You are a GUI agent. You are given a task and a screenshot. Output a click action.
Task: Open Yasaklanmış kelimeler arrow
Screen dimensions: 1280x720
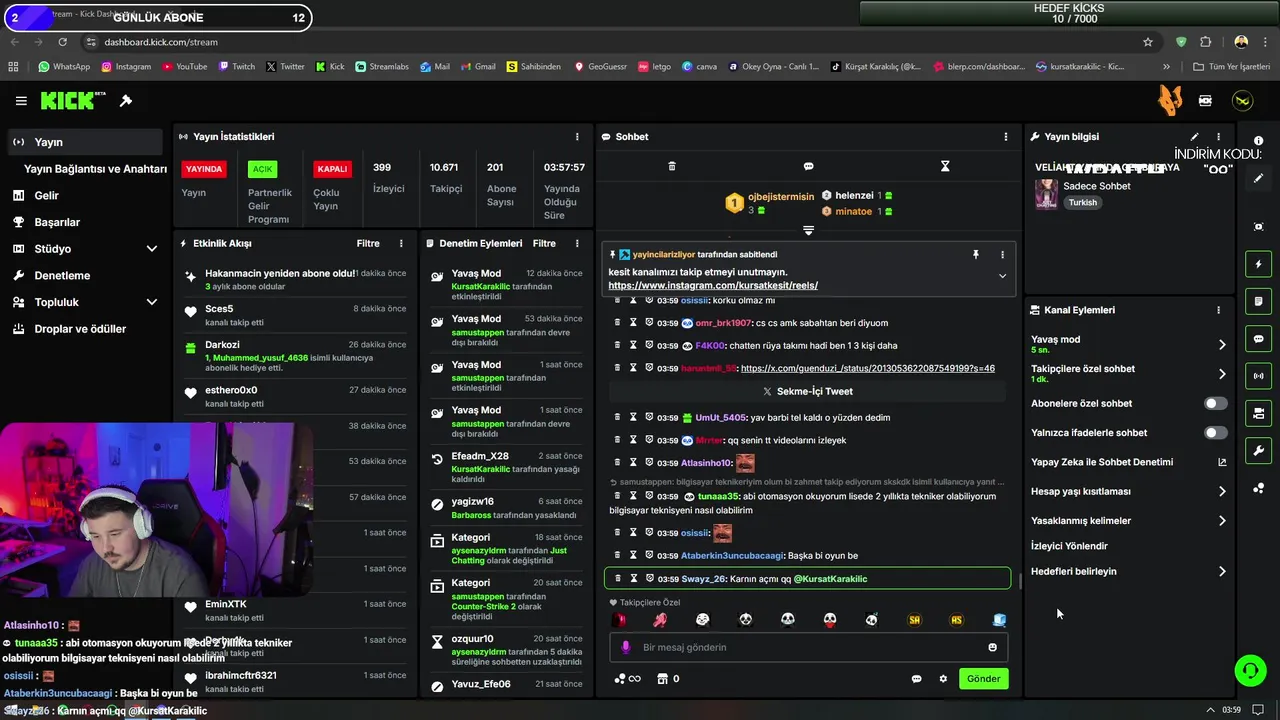[x=1222, y=521]
